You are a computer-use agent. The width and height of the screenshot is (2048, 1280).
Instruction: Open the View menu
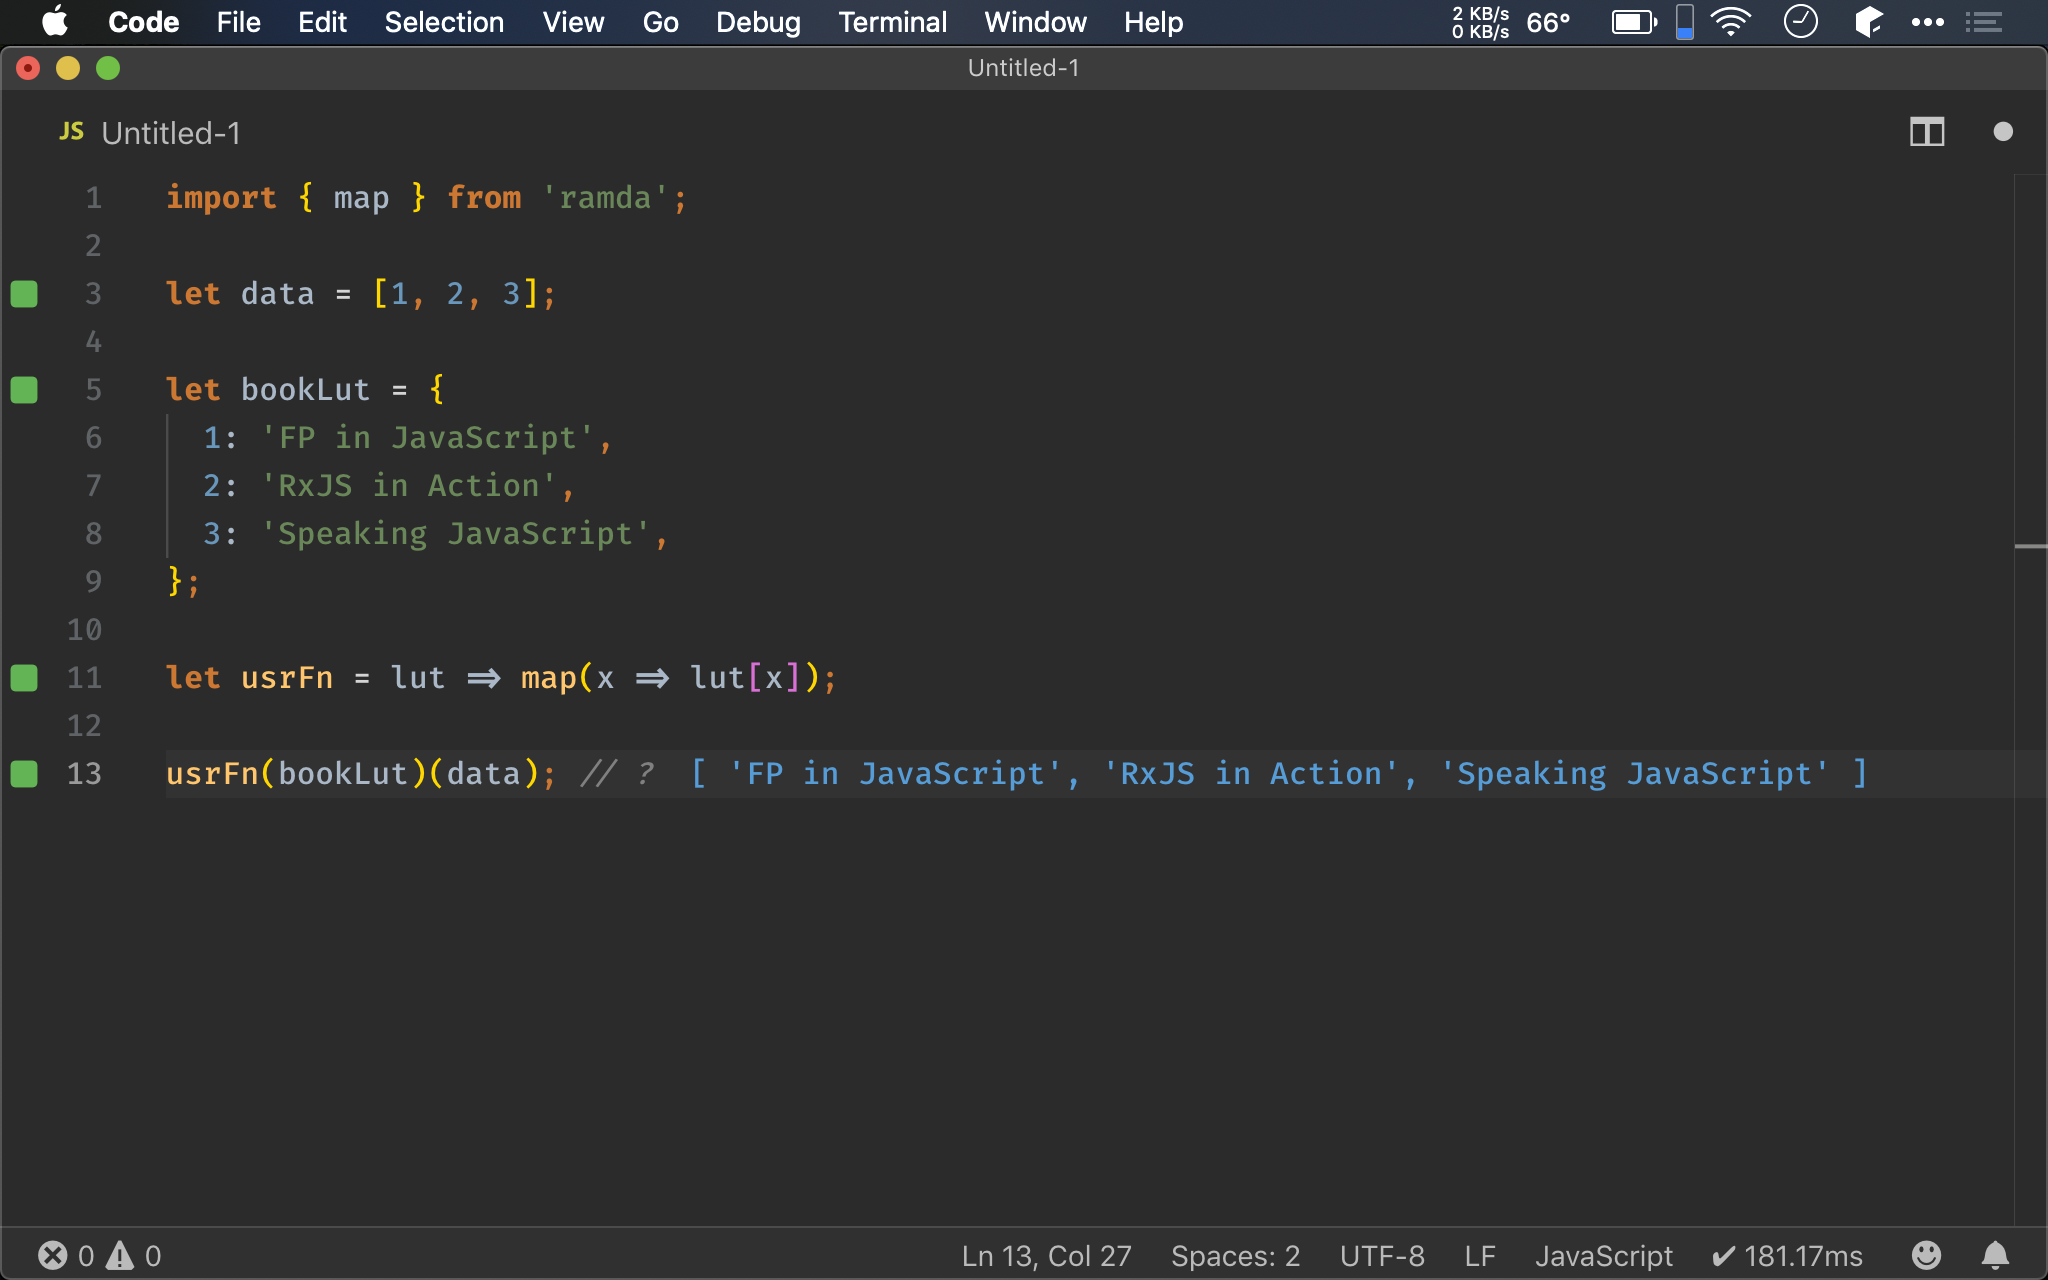coord(573,22)
